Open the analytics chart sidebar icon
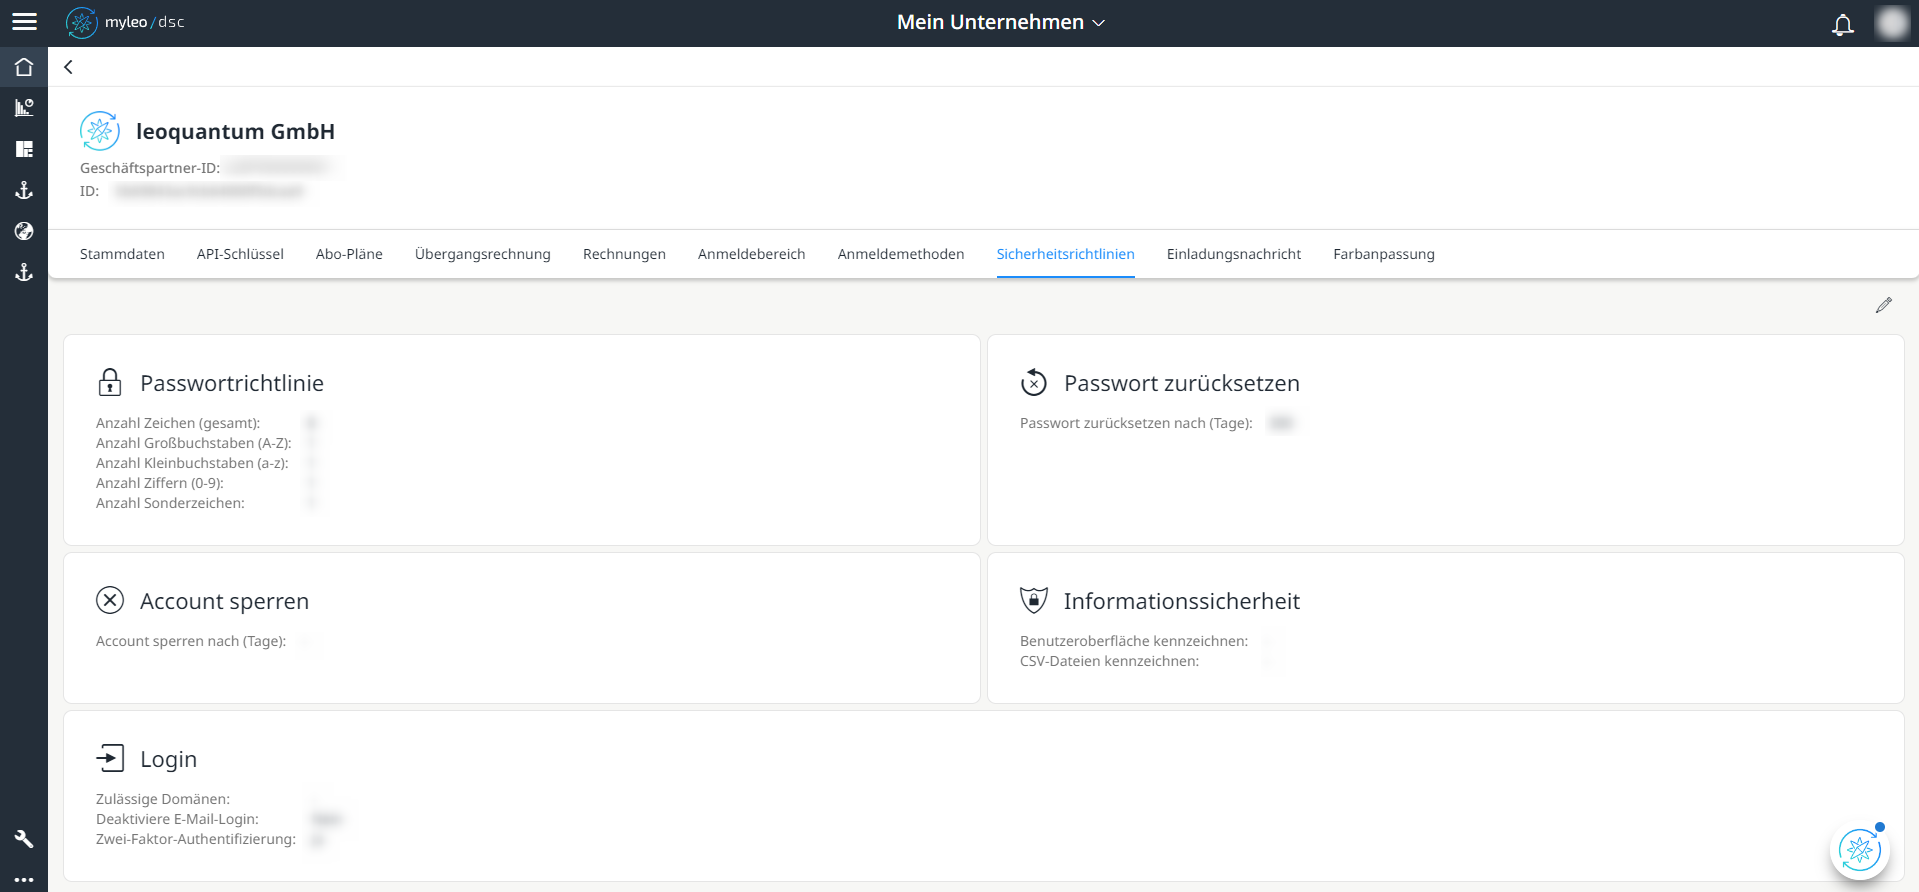 24,108
